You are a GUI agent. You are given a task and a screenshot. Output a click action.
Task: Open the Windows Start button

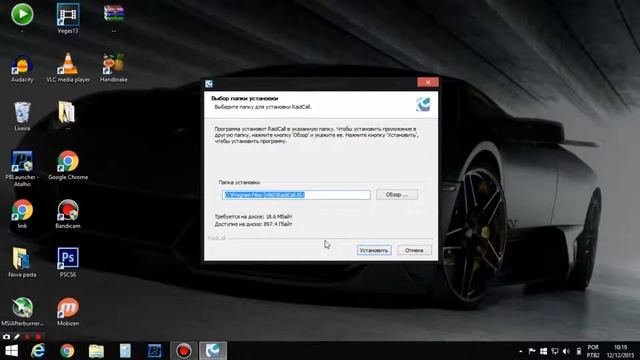click(11, 351)
